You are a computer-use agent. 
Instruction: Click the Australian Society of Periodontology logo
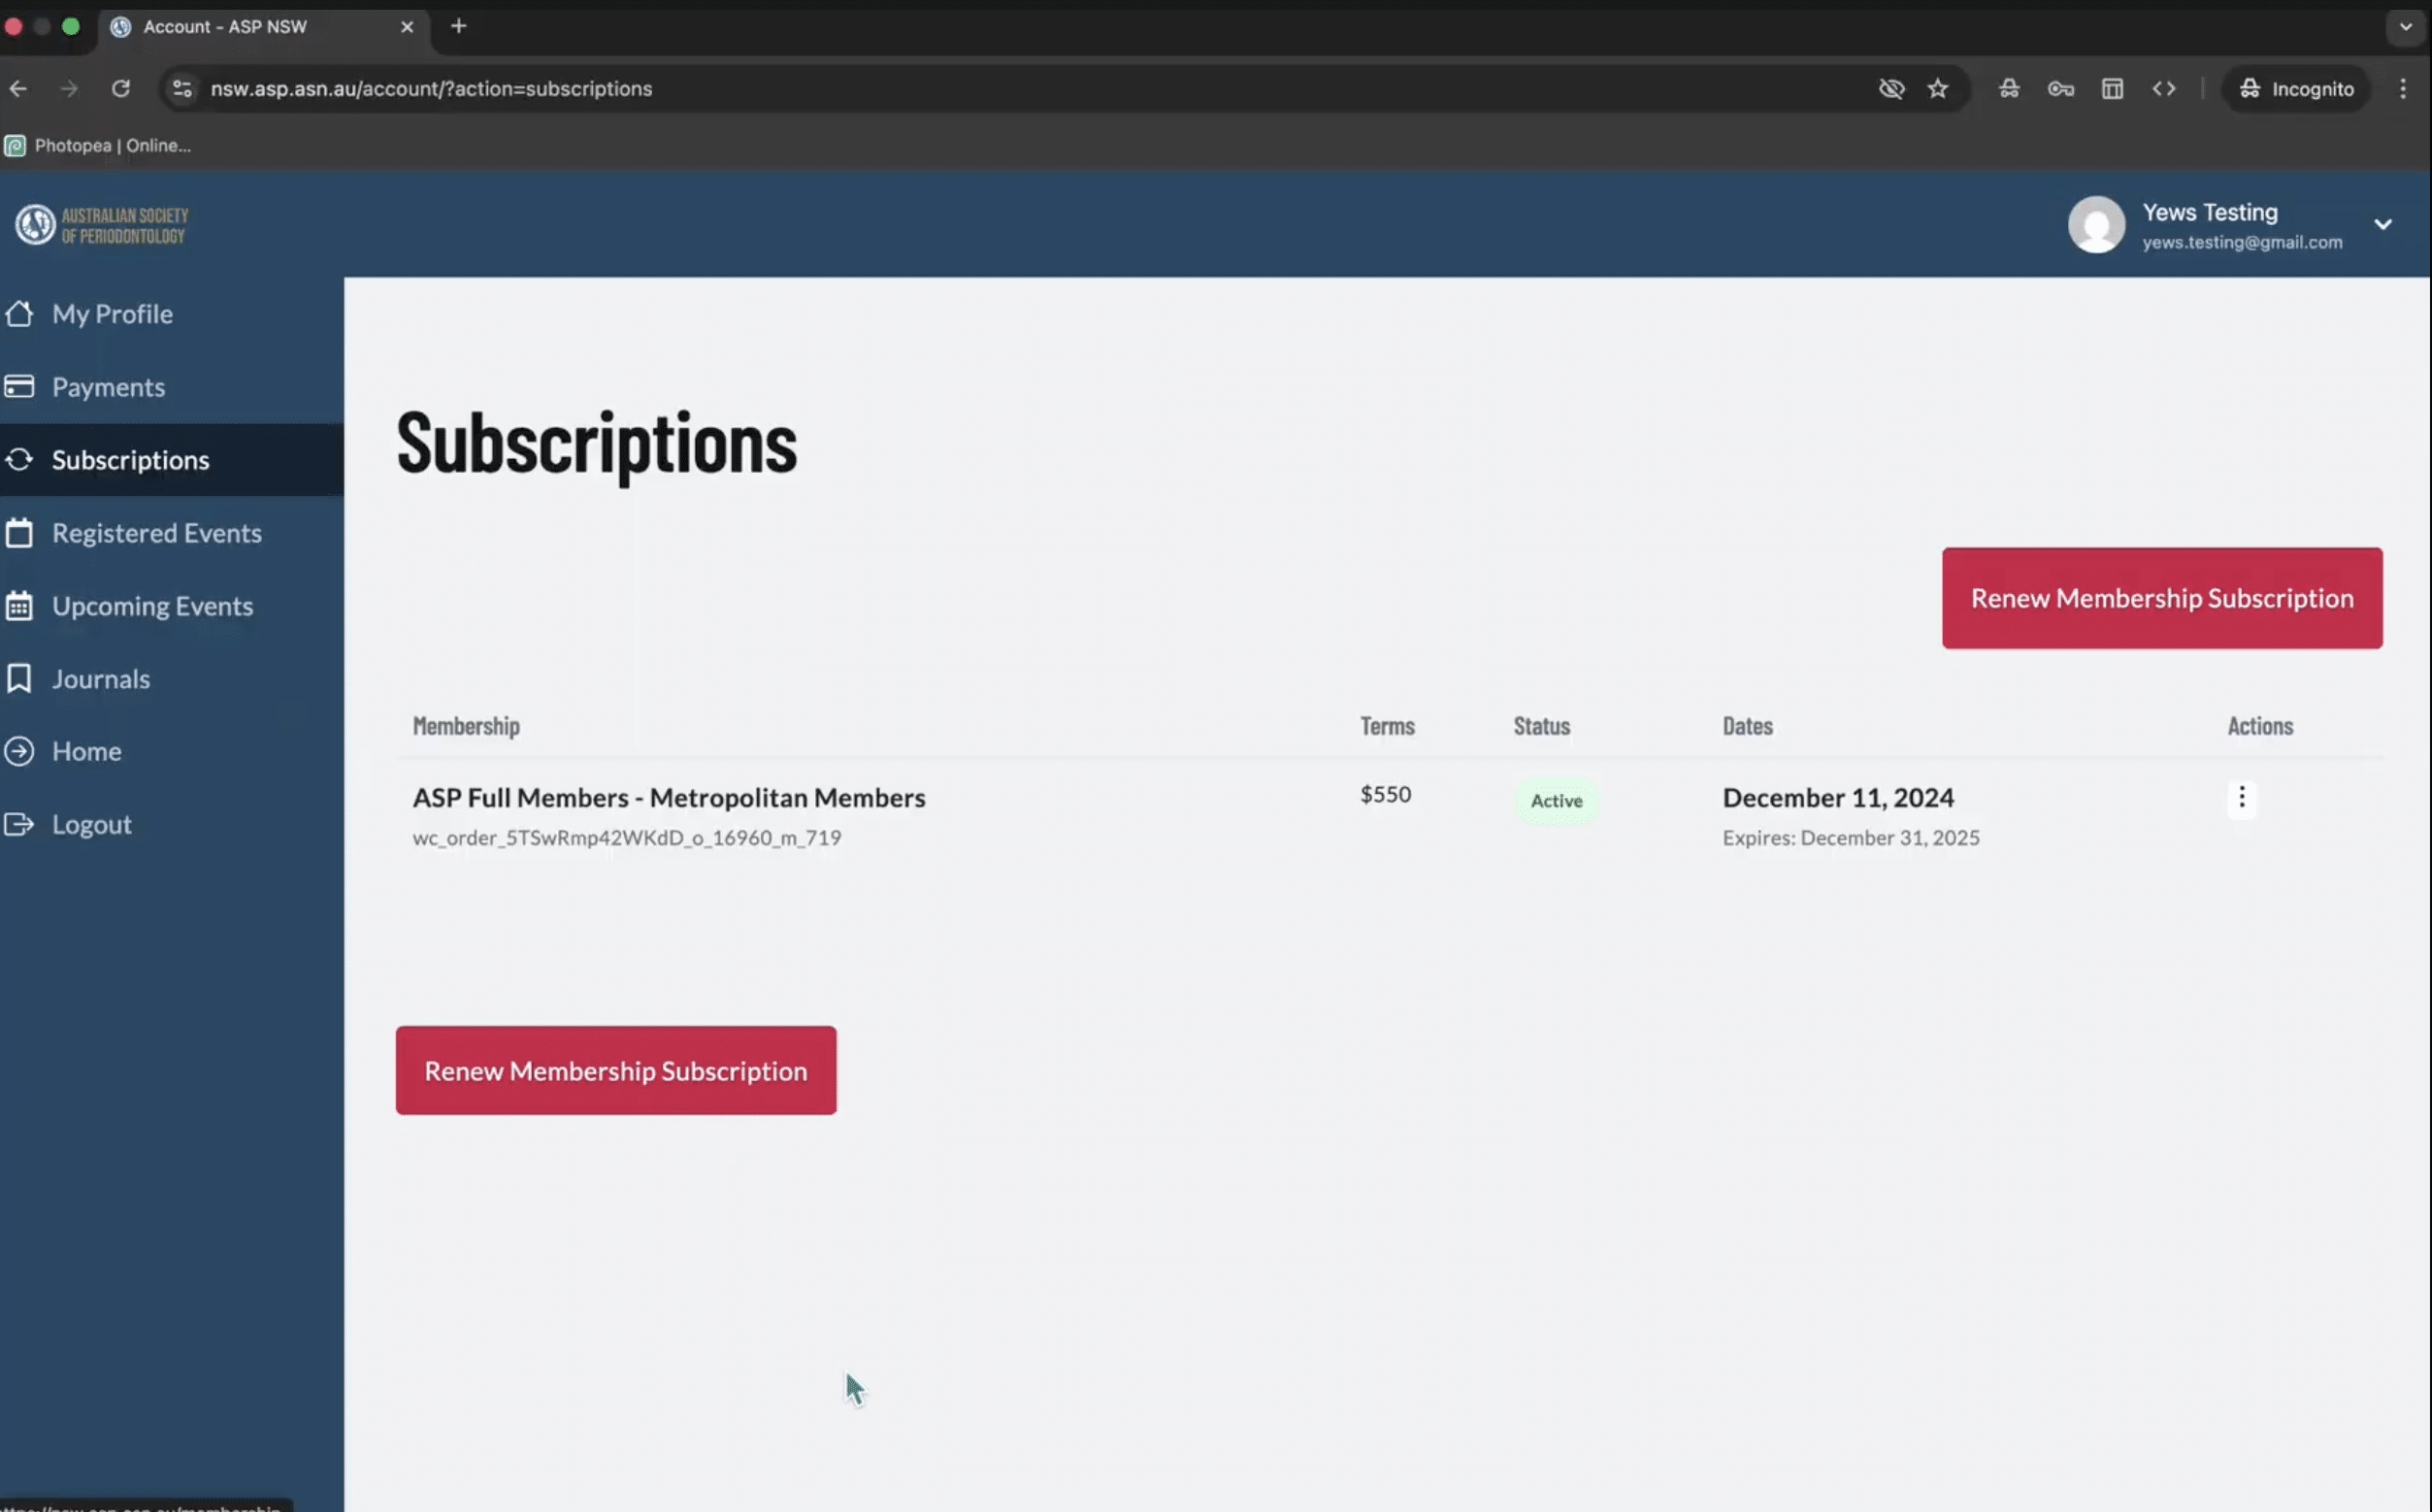click(x=102, y=225)
